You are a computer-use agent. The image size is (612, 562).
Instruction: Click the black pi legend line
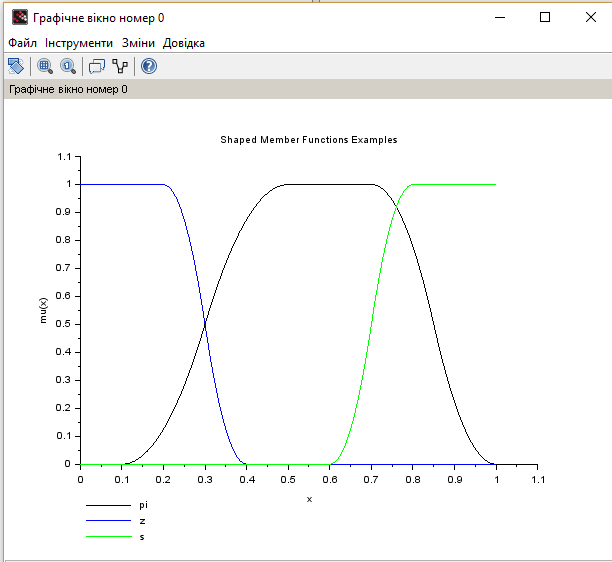[109, 505]
